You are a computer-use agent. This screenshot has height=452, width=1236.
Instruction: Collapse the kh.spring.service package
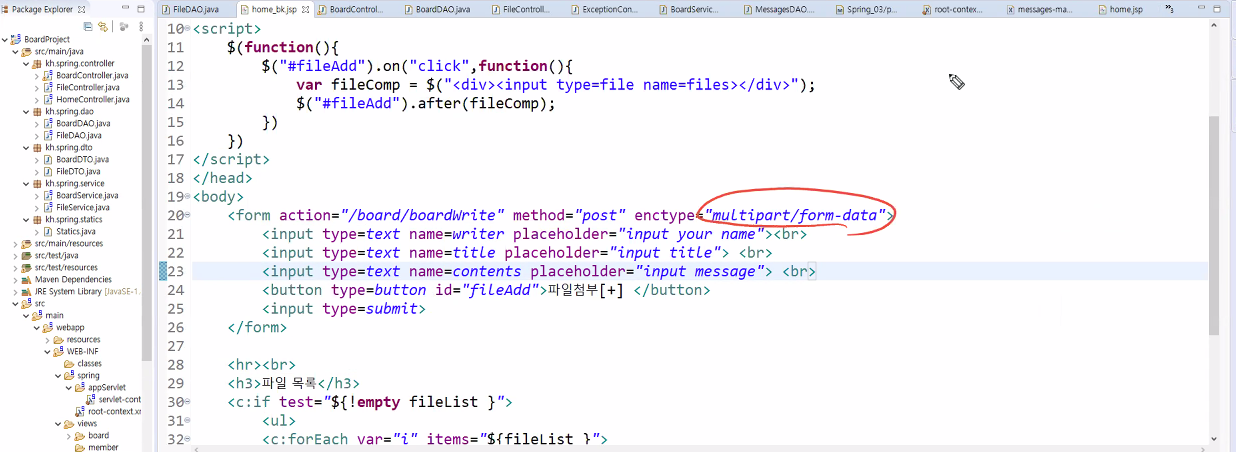(26, 183)
